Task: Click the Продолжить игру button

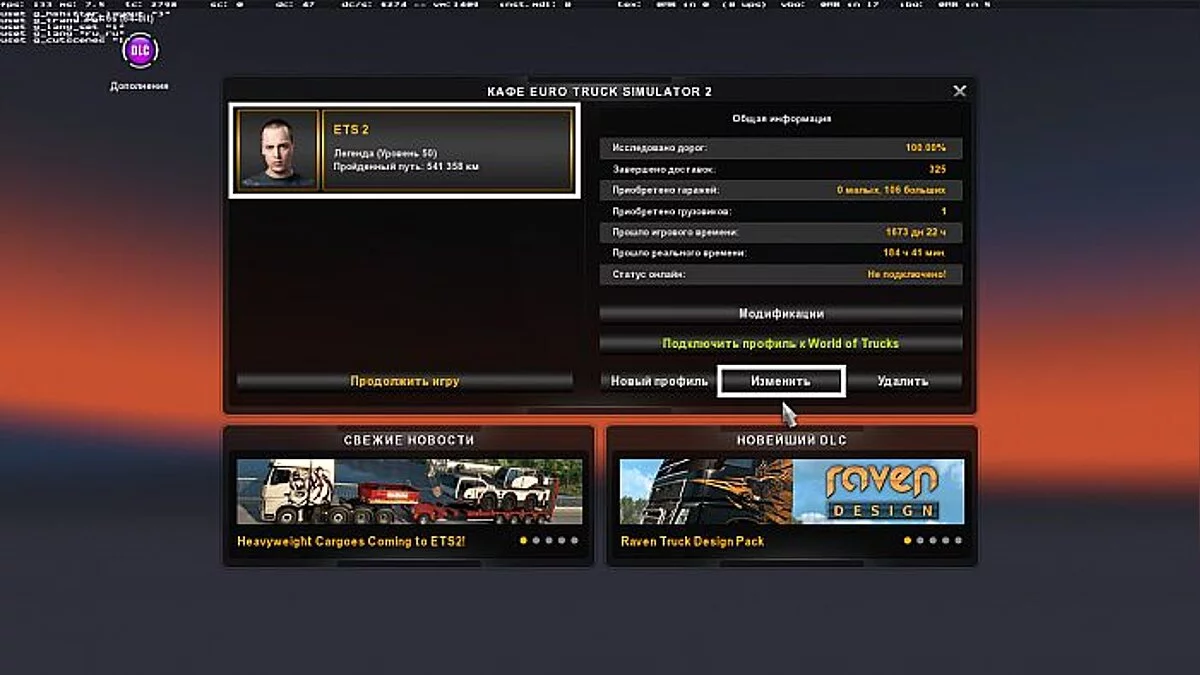Action: 405,380
